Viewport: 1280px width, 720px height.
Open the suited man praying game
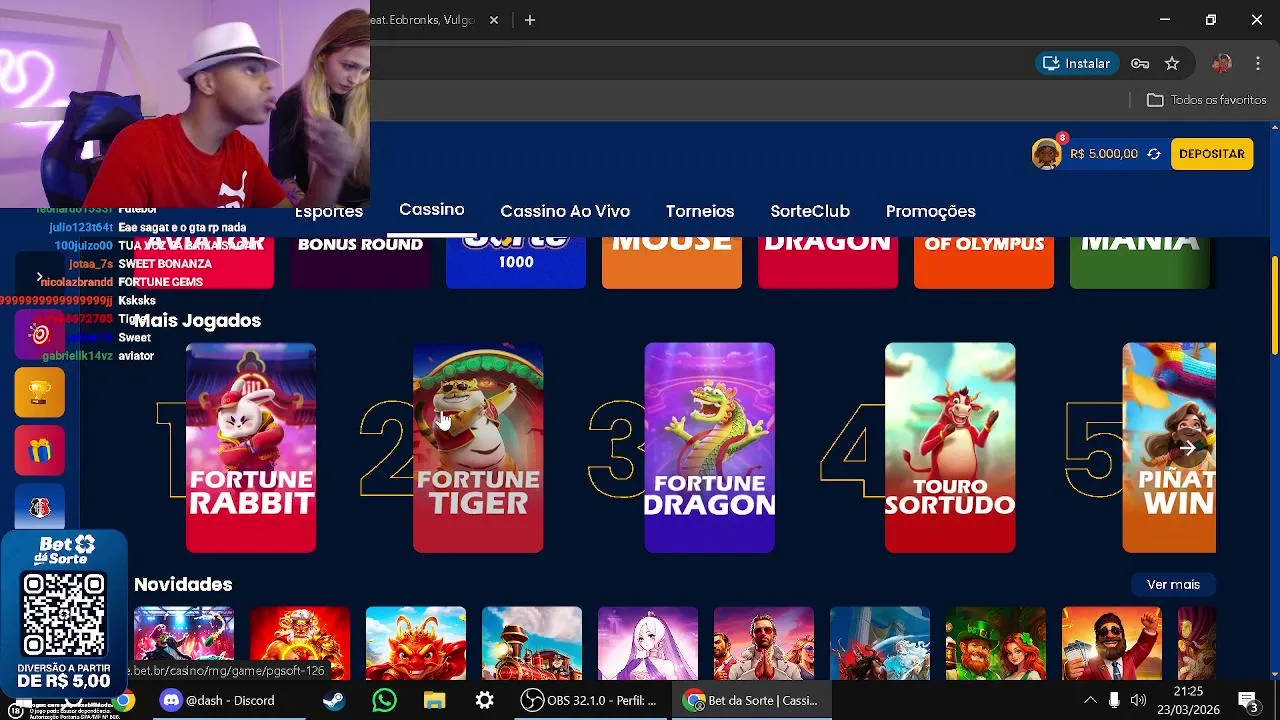pyautogui.click(x=764, y=643)
